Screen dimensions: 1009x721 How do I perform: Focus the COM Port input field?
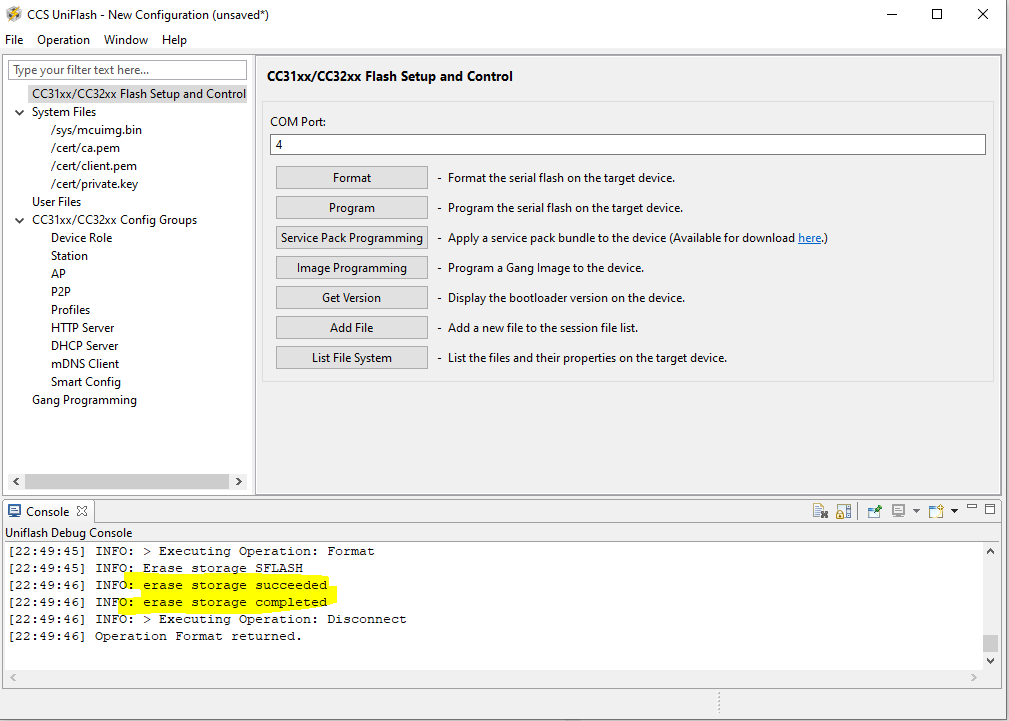coord(627,144)
